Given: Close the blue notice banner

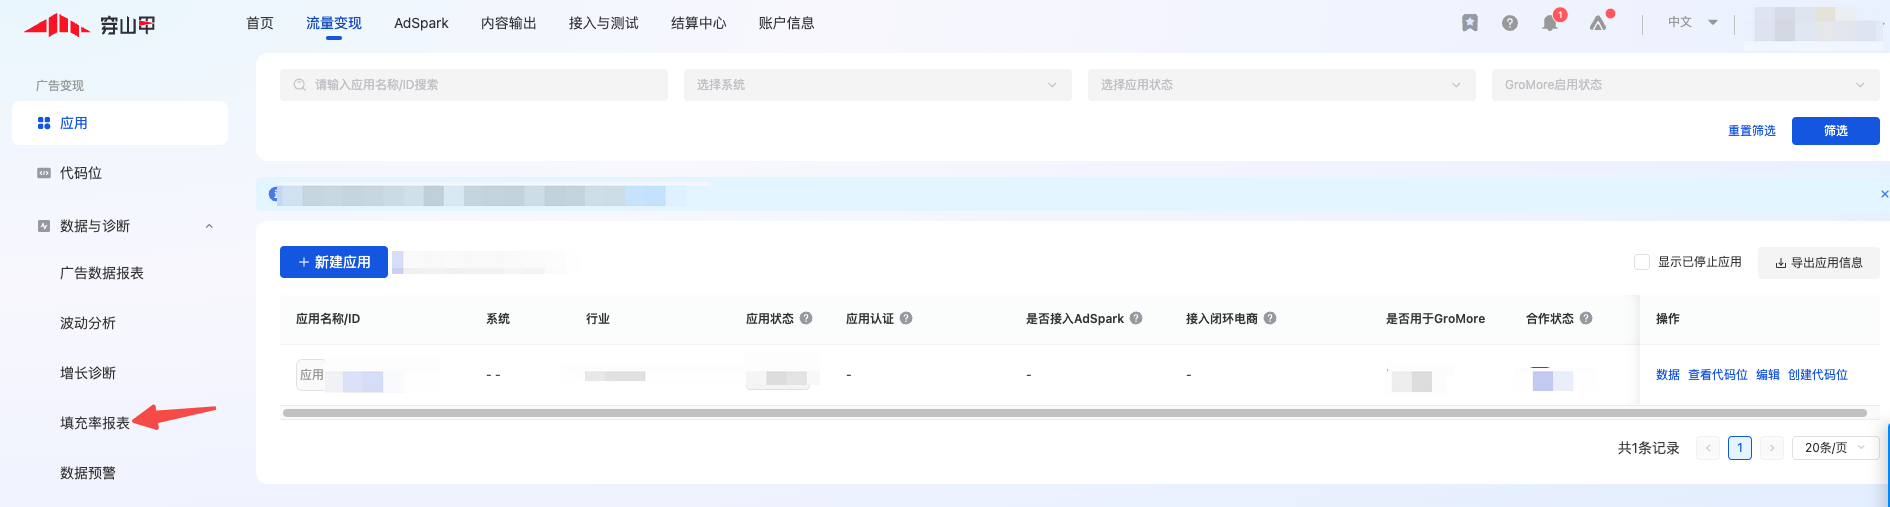Looking at the screenshot, I should [1884, 194].
